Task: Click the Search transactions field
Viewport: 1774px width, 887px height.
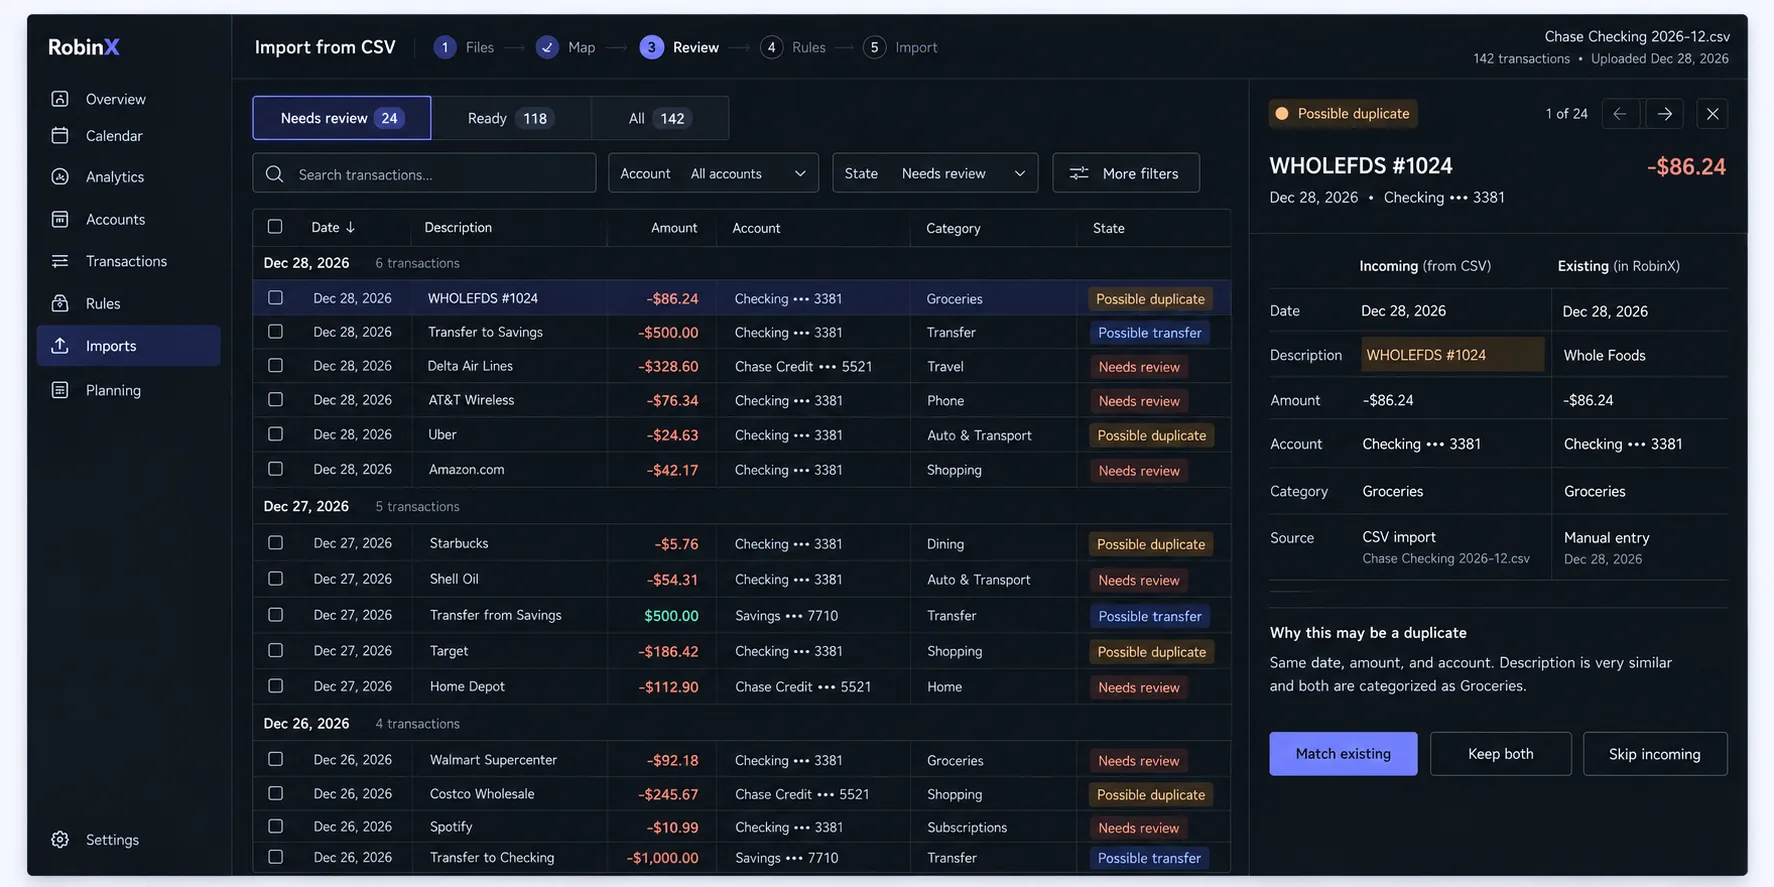Action: pos(424,173)
